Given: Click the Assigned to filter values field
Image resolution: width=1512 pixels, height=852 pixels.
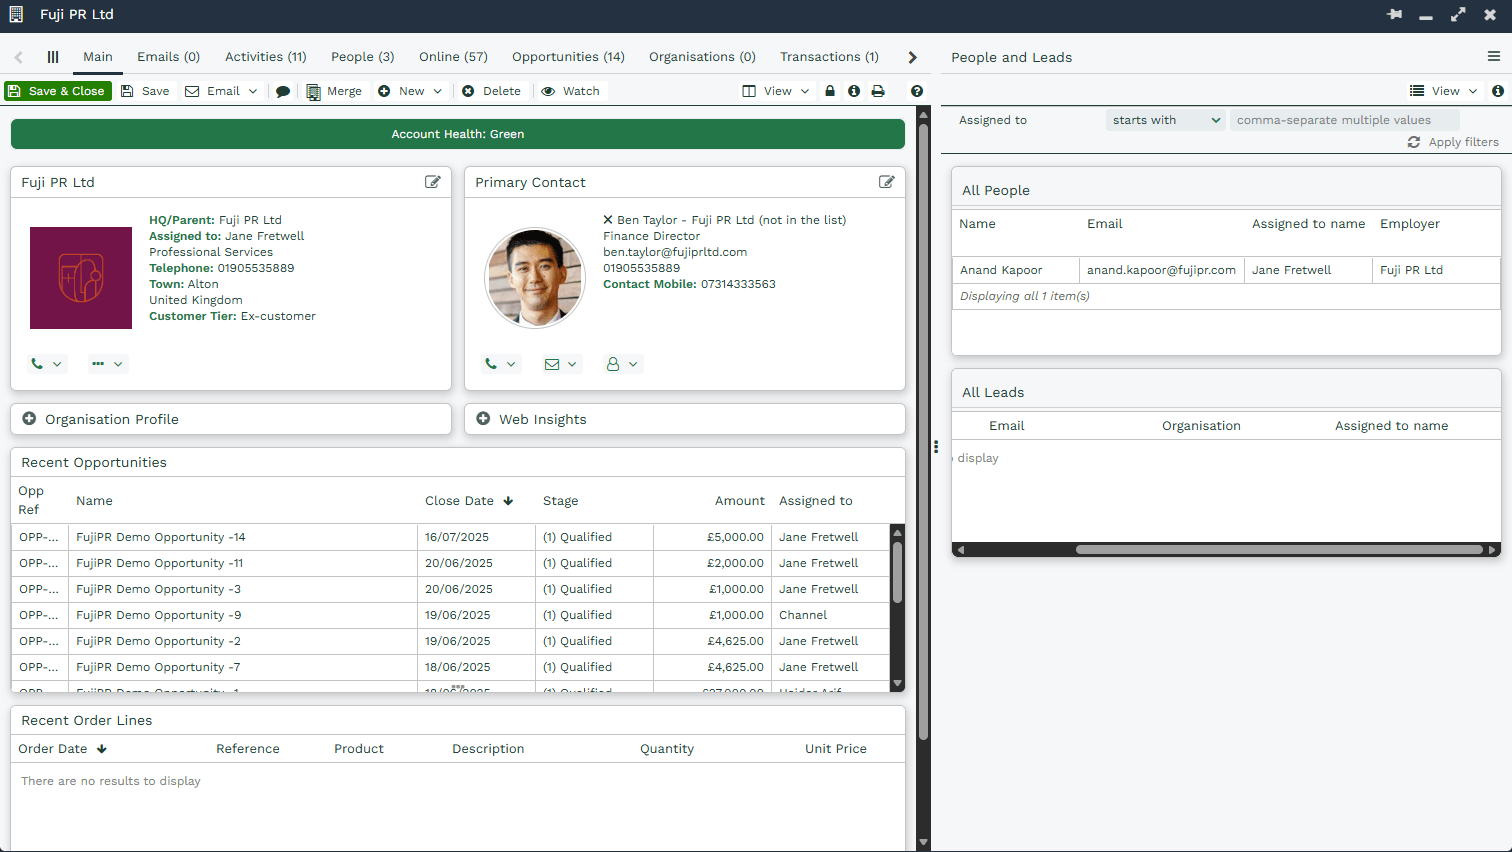Looking at the screenshot, I should (x=1343, y=120).
